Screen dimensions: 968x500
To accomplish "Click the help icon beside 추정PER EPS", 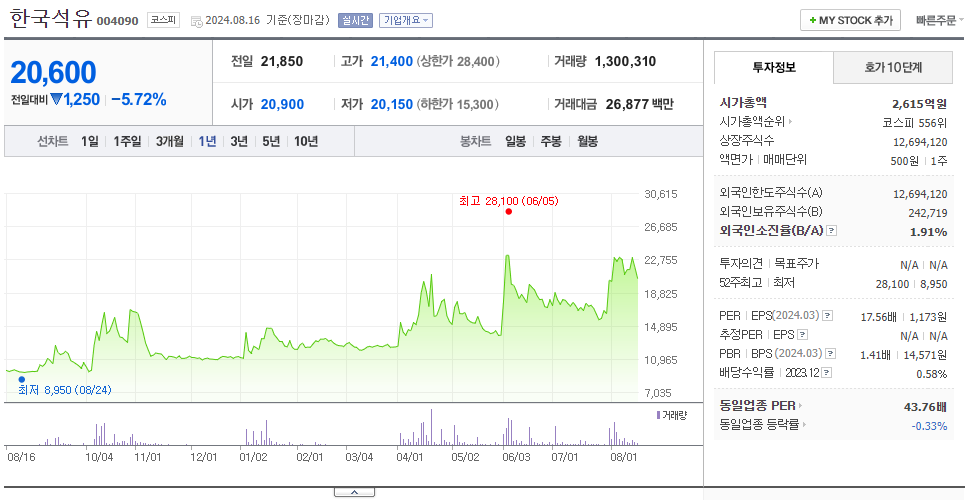I will tap(803, 335).
